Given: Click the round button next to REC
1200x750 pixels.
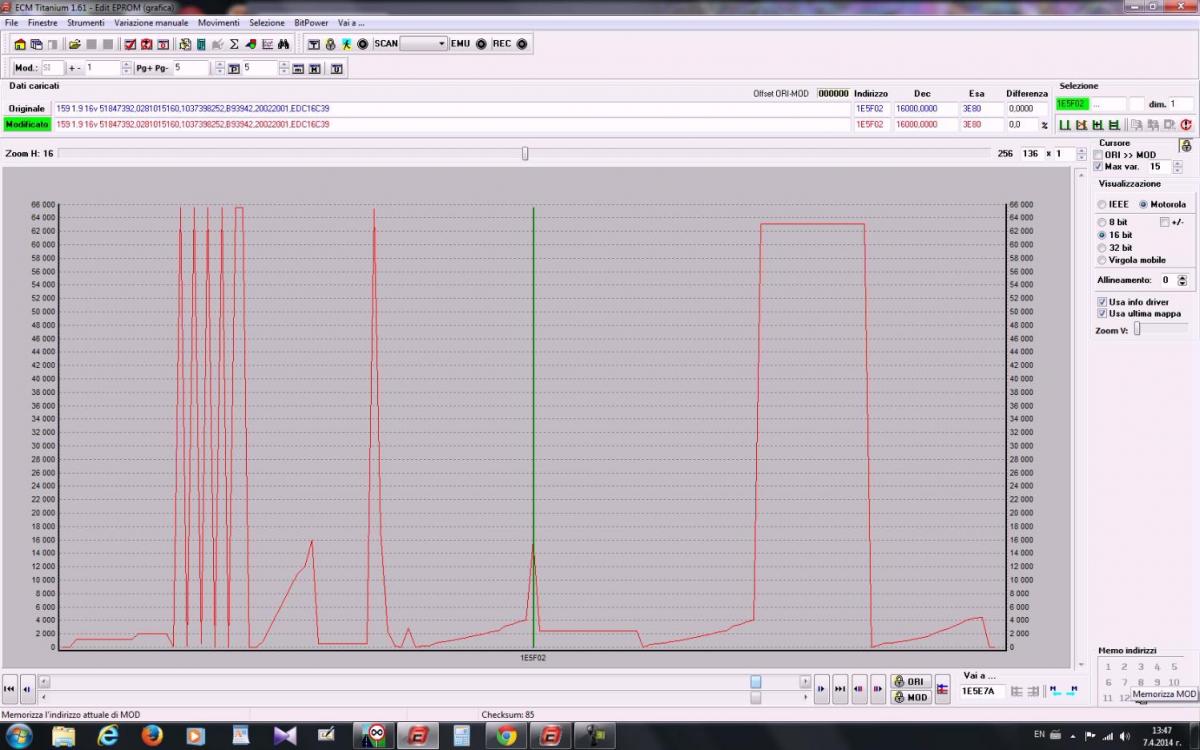Looking at the screenshot, I should [x=522, y=44].
